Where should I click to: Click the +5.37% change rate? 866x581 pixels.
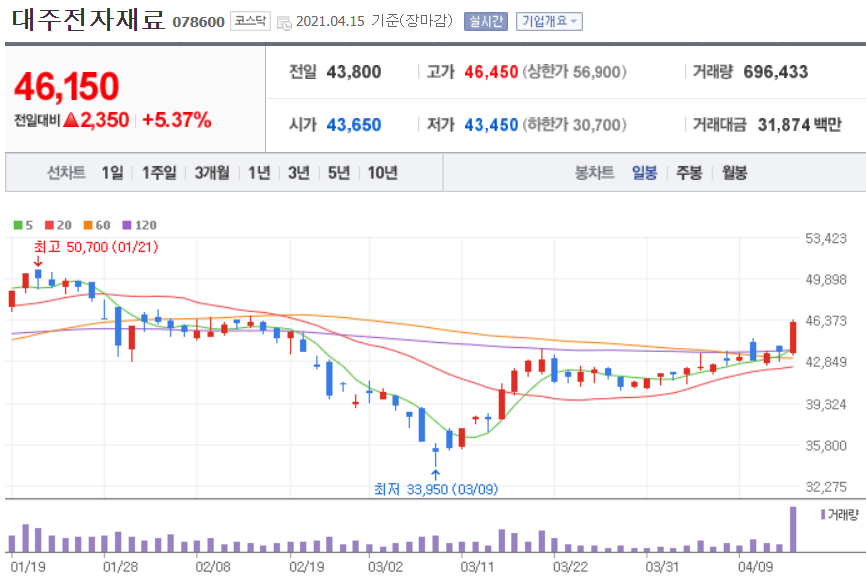[177, 120]
